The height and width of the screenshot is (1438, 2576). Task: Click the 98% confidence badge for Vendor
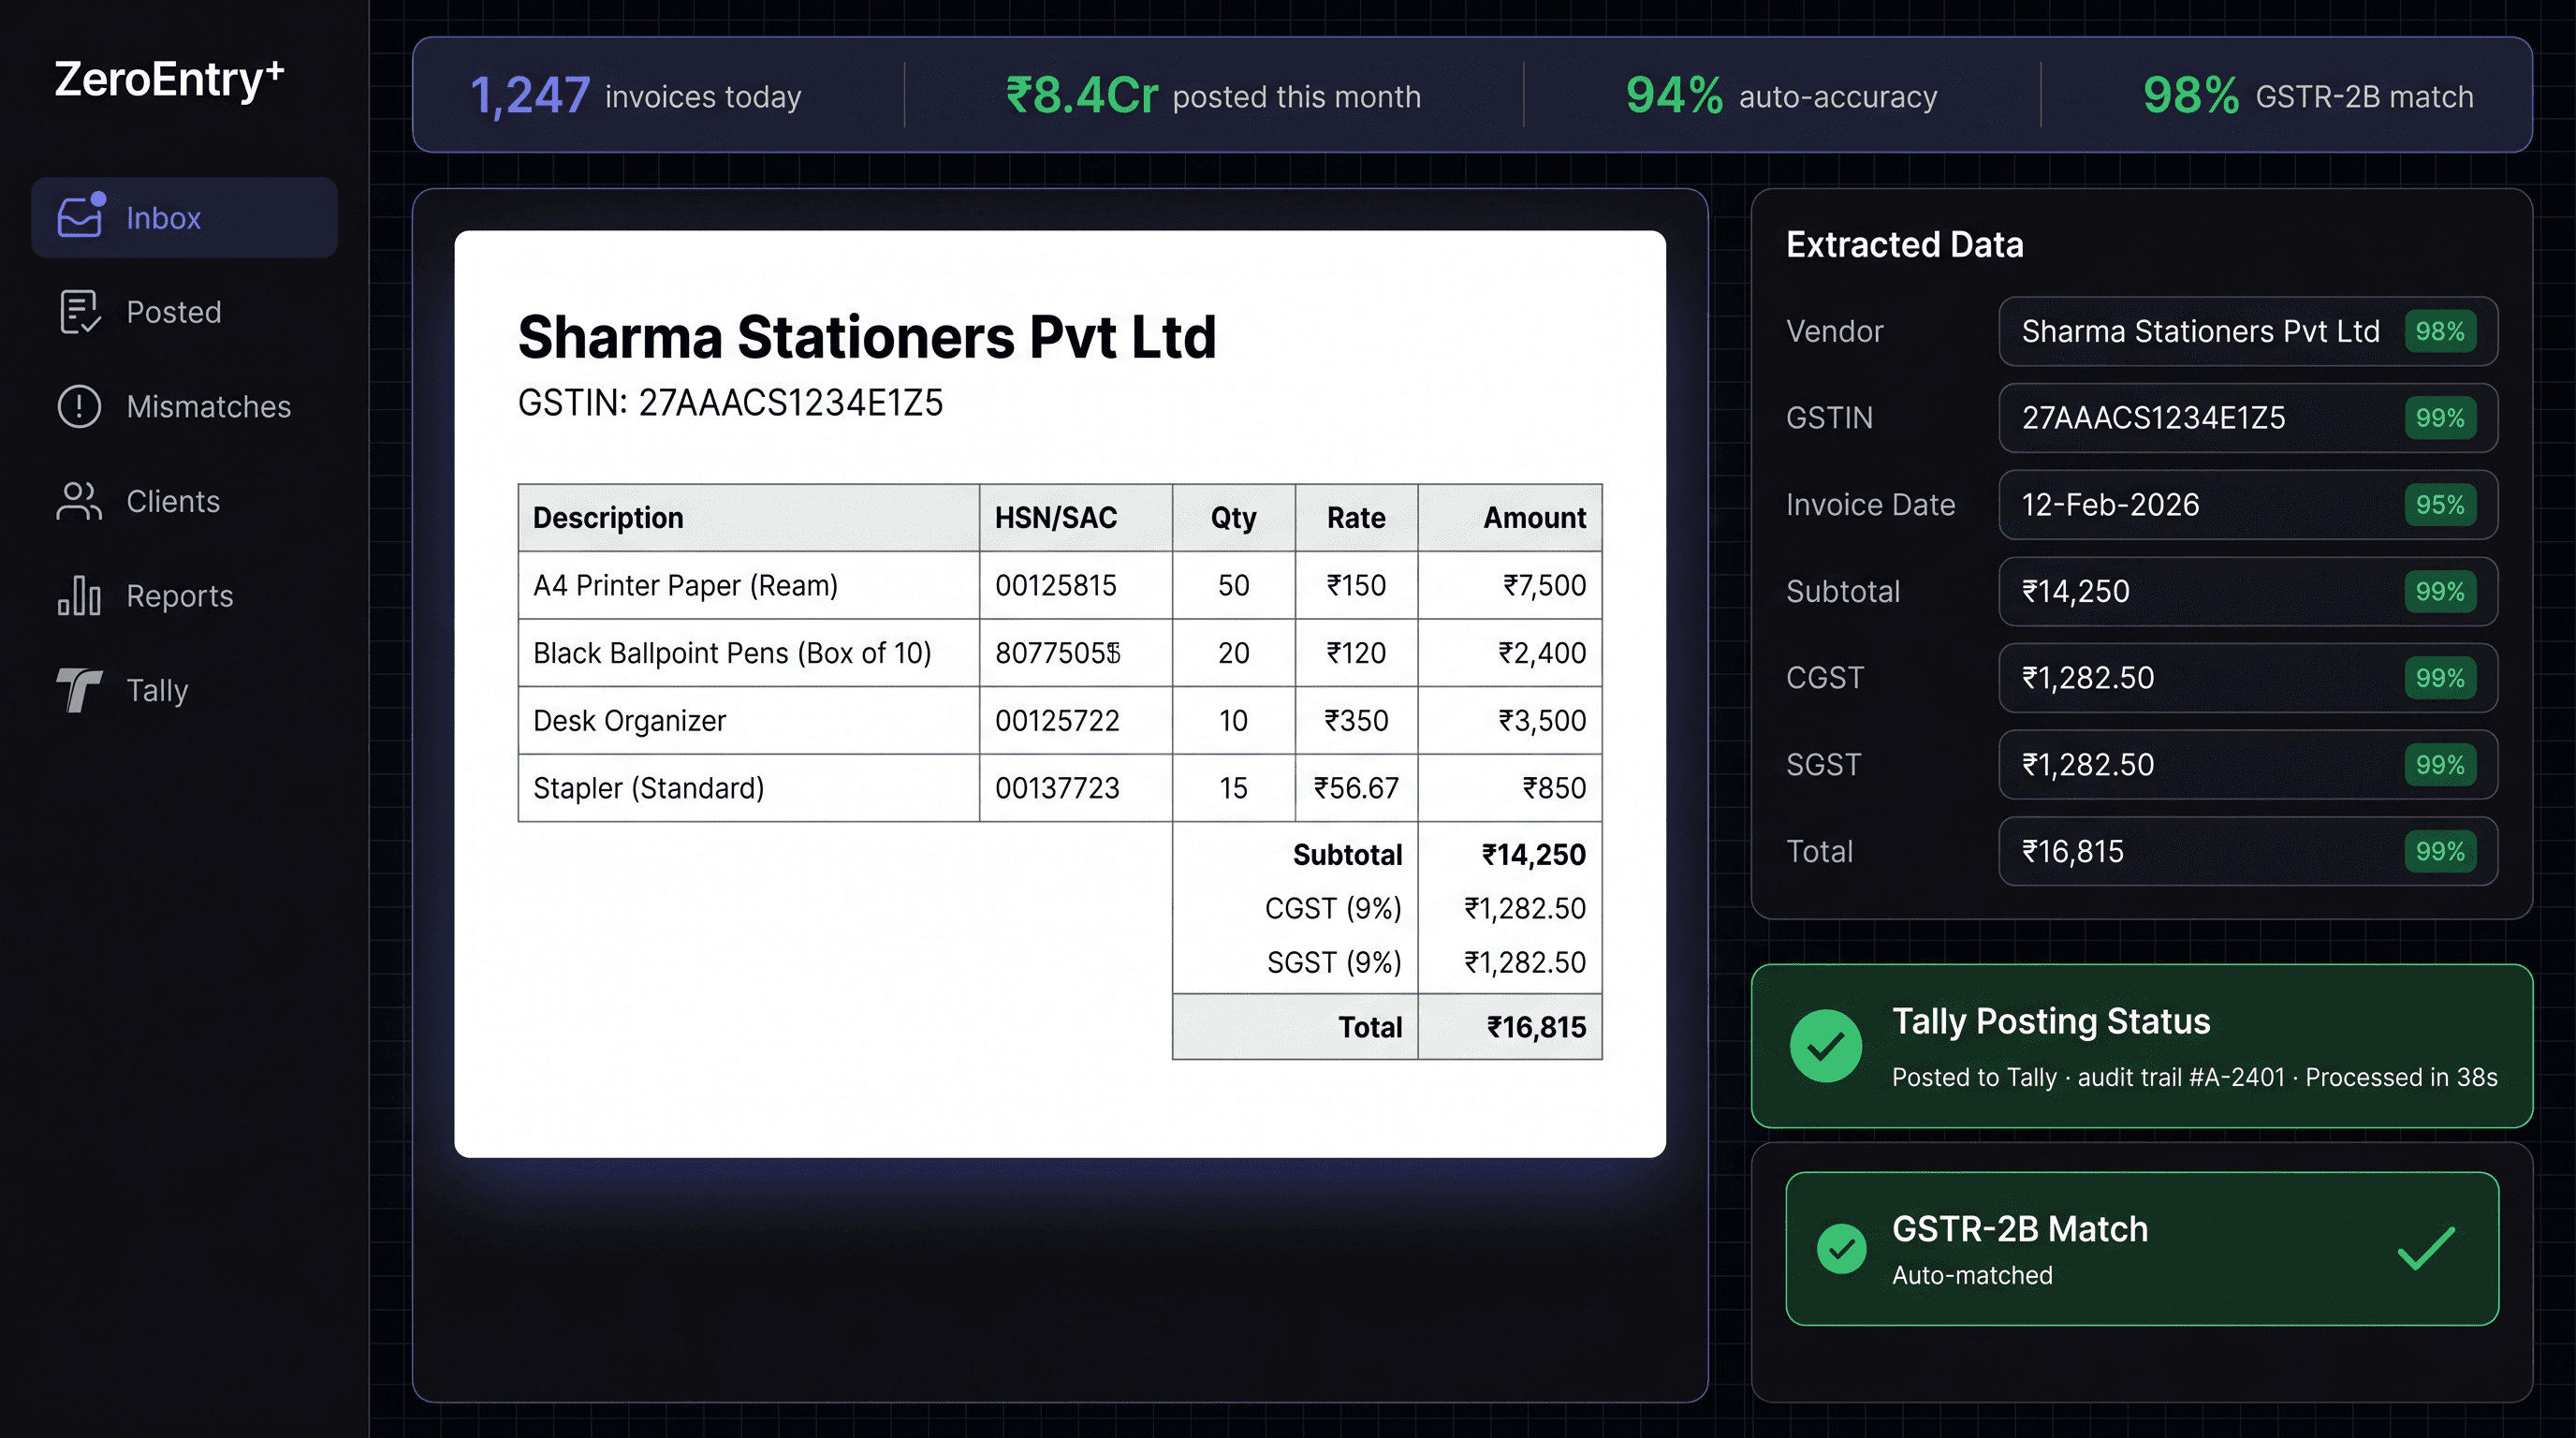(x=2439, y=331)
